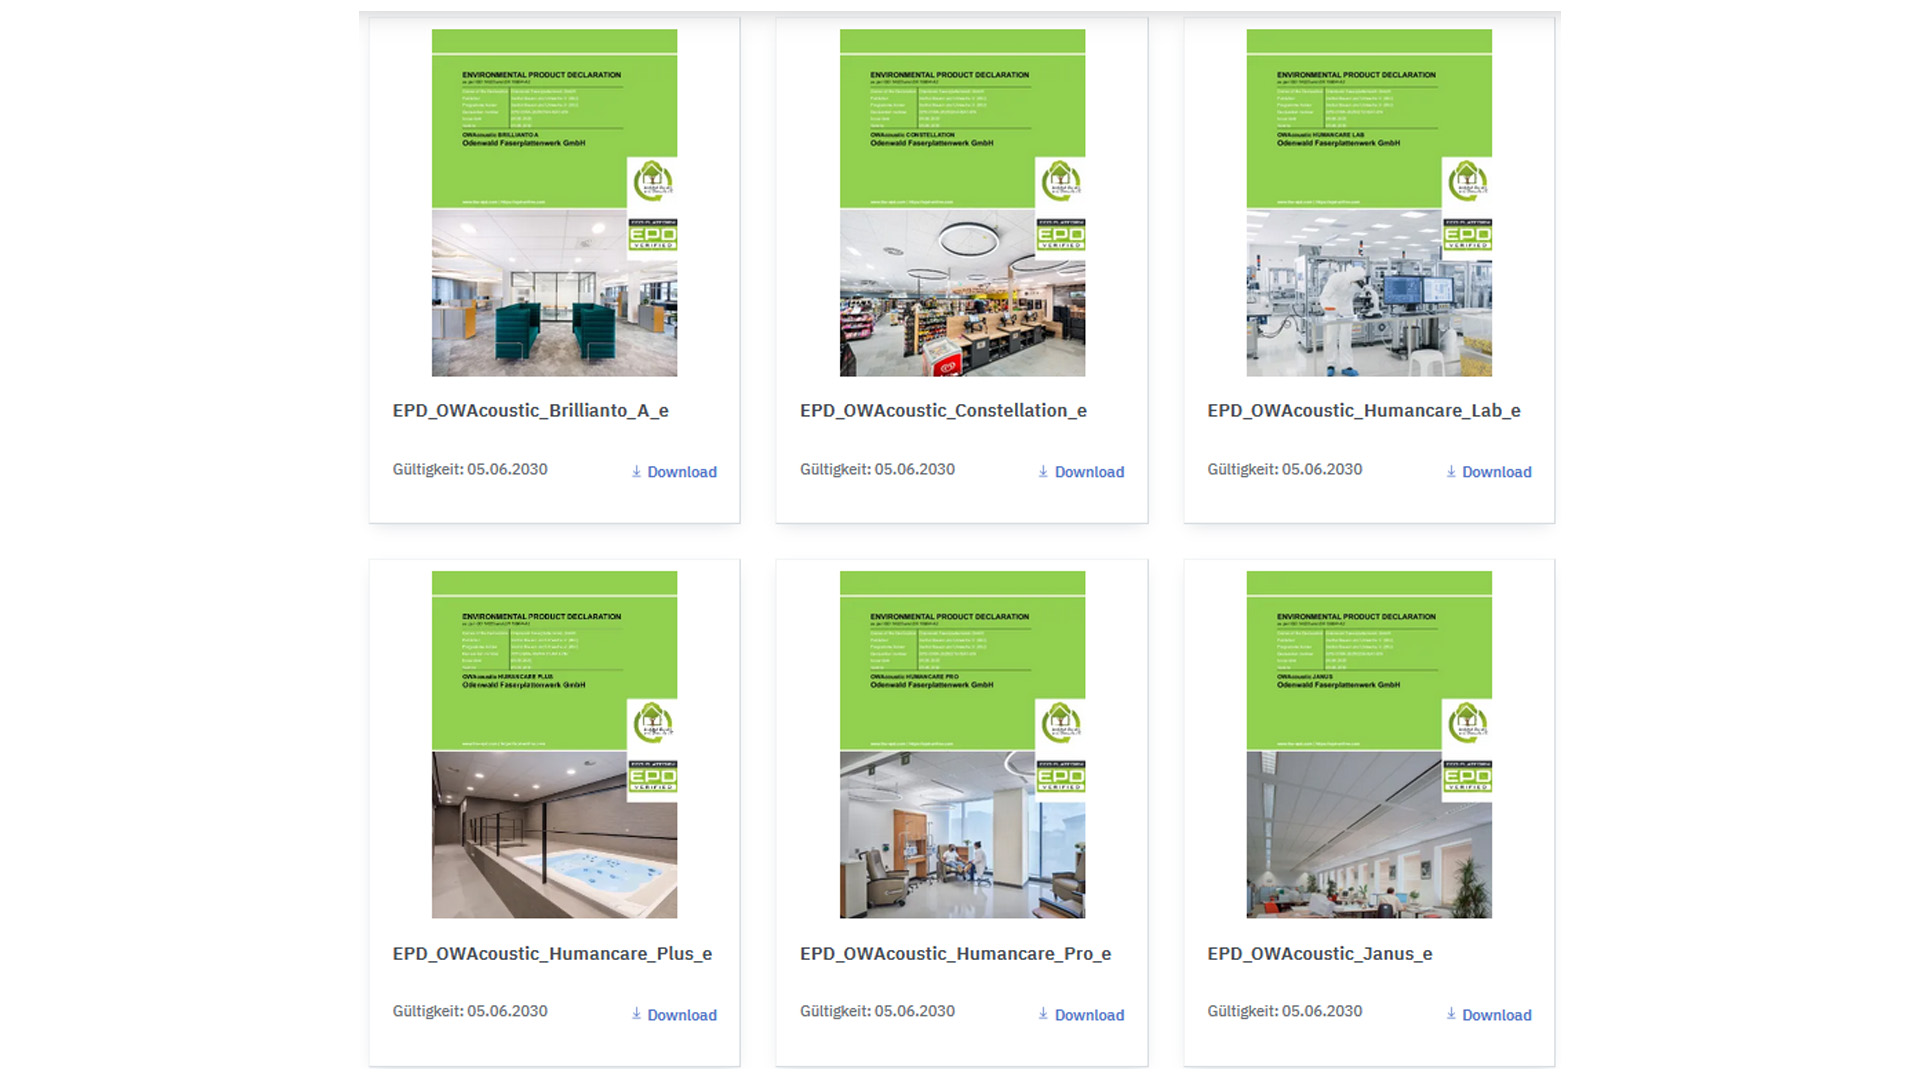The image size is (1920, 1080).
Task: Click download arrow icon for Humancare_Lab EPD
Action: [1451, 471]
